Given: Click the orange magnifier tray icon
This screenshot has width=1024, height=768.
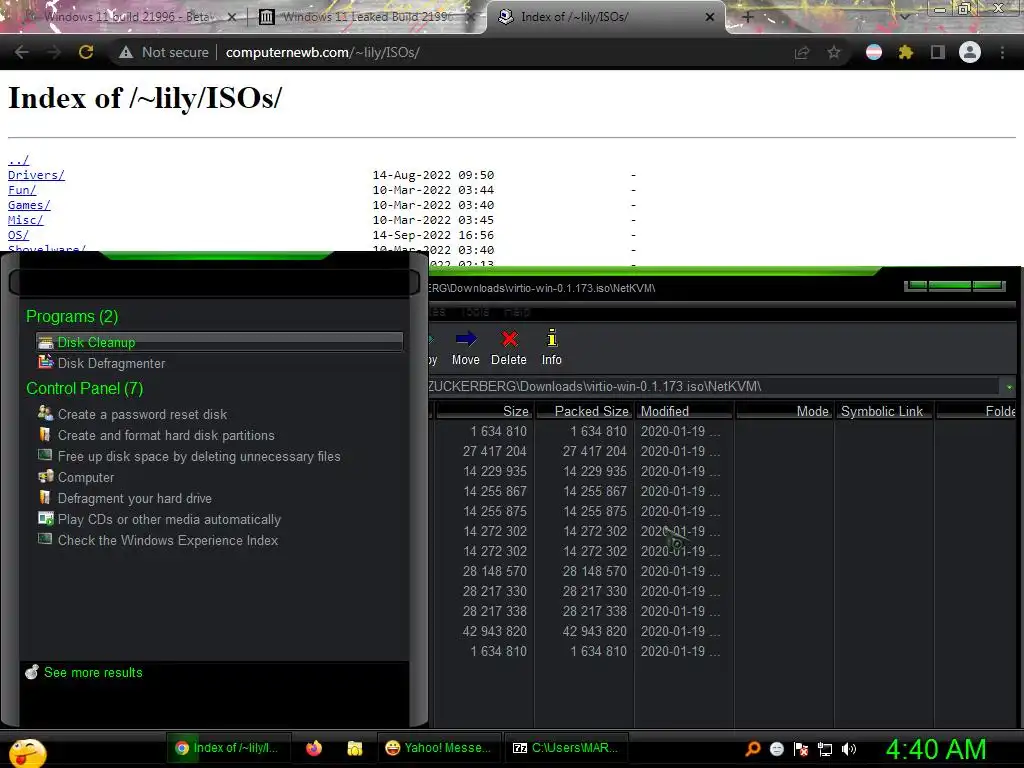Looking at the screenshot, I should point(753,749).
